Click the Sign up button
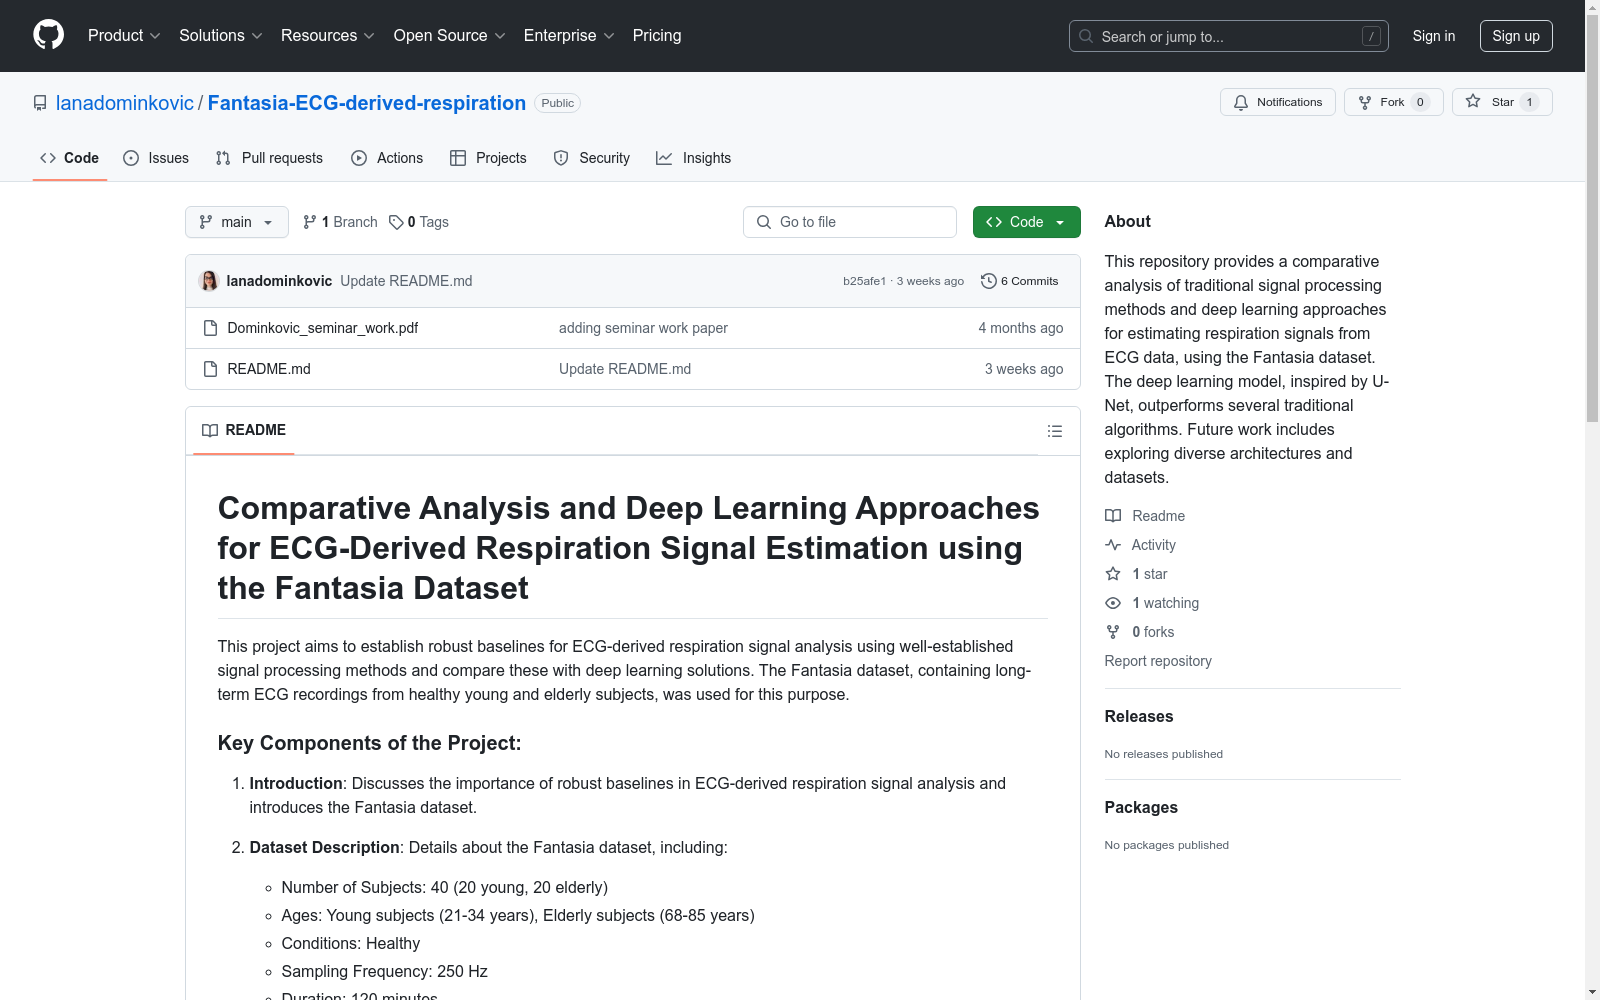The height and width of the screenshot is (1000, 1600). [1516, 36]
